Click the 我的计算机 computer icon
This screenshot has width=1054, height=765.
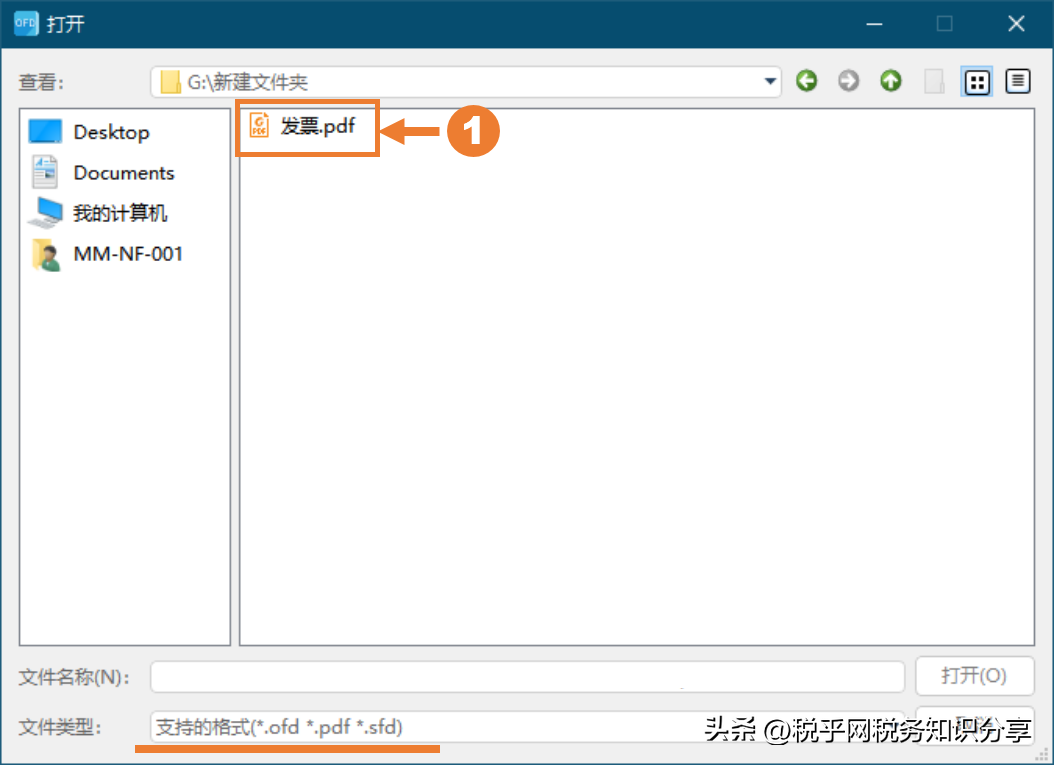45,212
